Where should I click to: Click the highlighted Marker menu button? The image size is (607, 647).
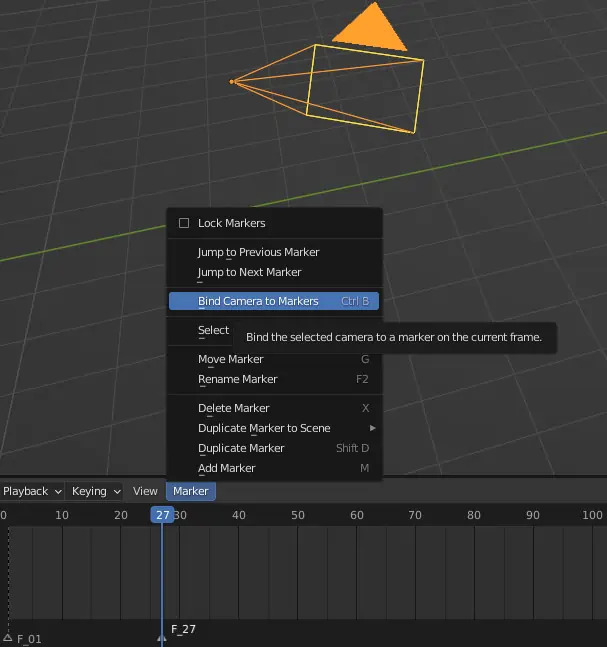[190, 491]
